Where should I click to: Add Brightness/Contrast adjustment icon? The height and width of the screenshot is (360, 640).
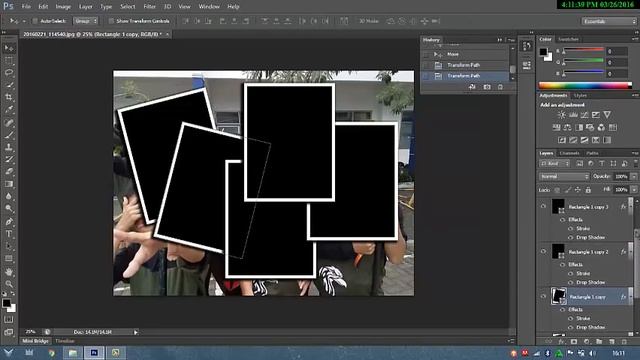click(562, 115)
